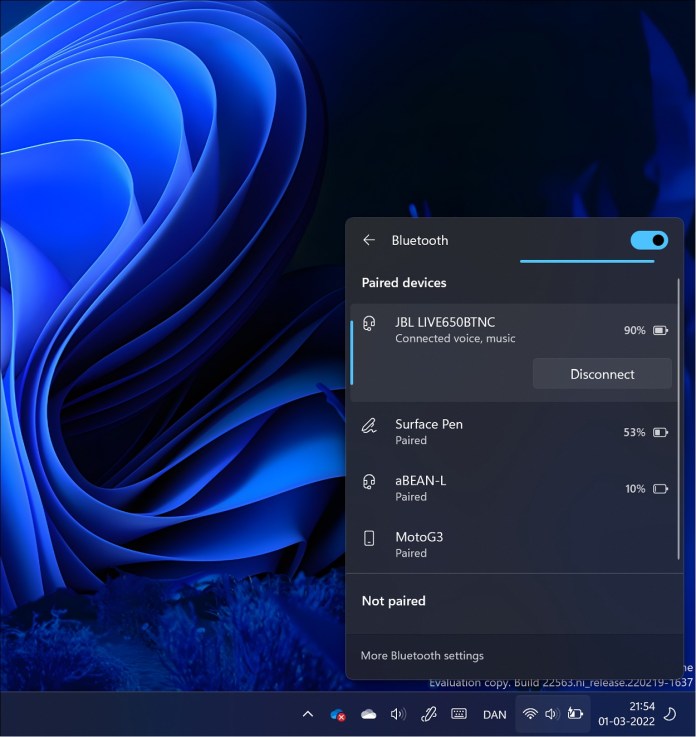Click the pen menu icon in taskbar

(x=429, y=714)
